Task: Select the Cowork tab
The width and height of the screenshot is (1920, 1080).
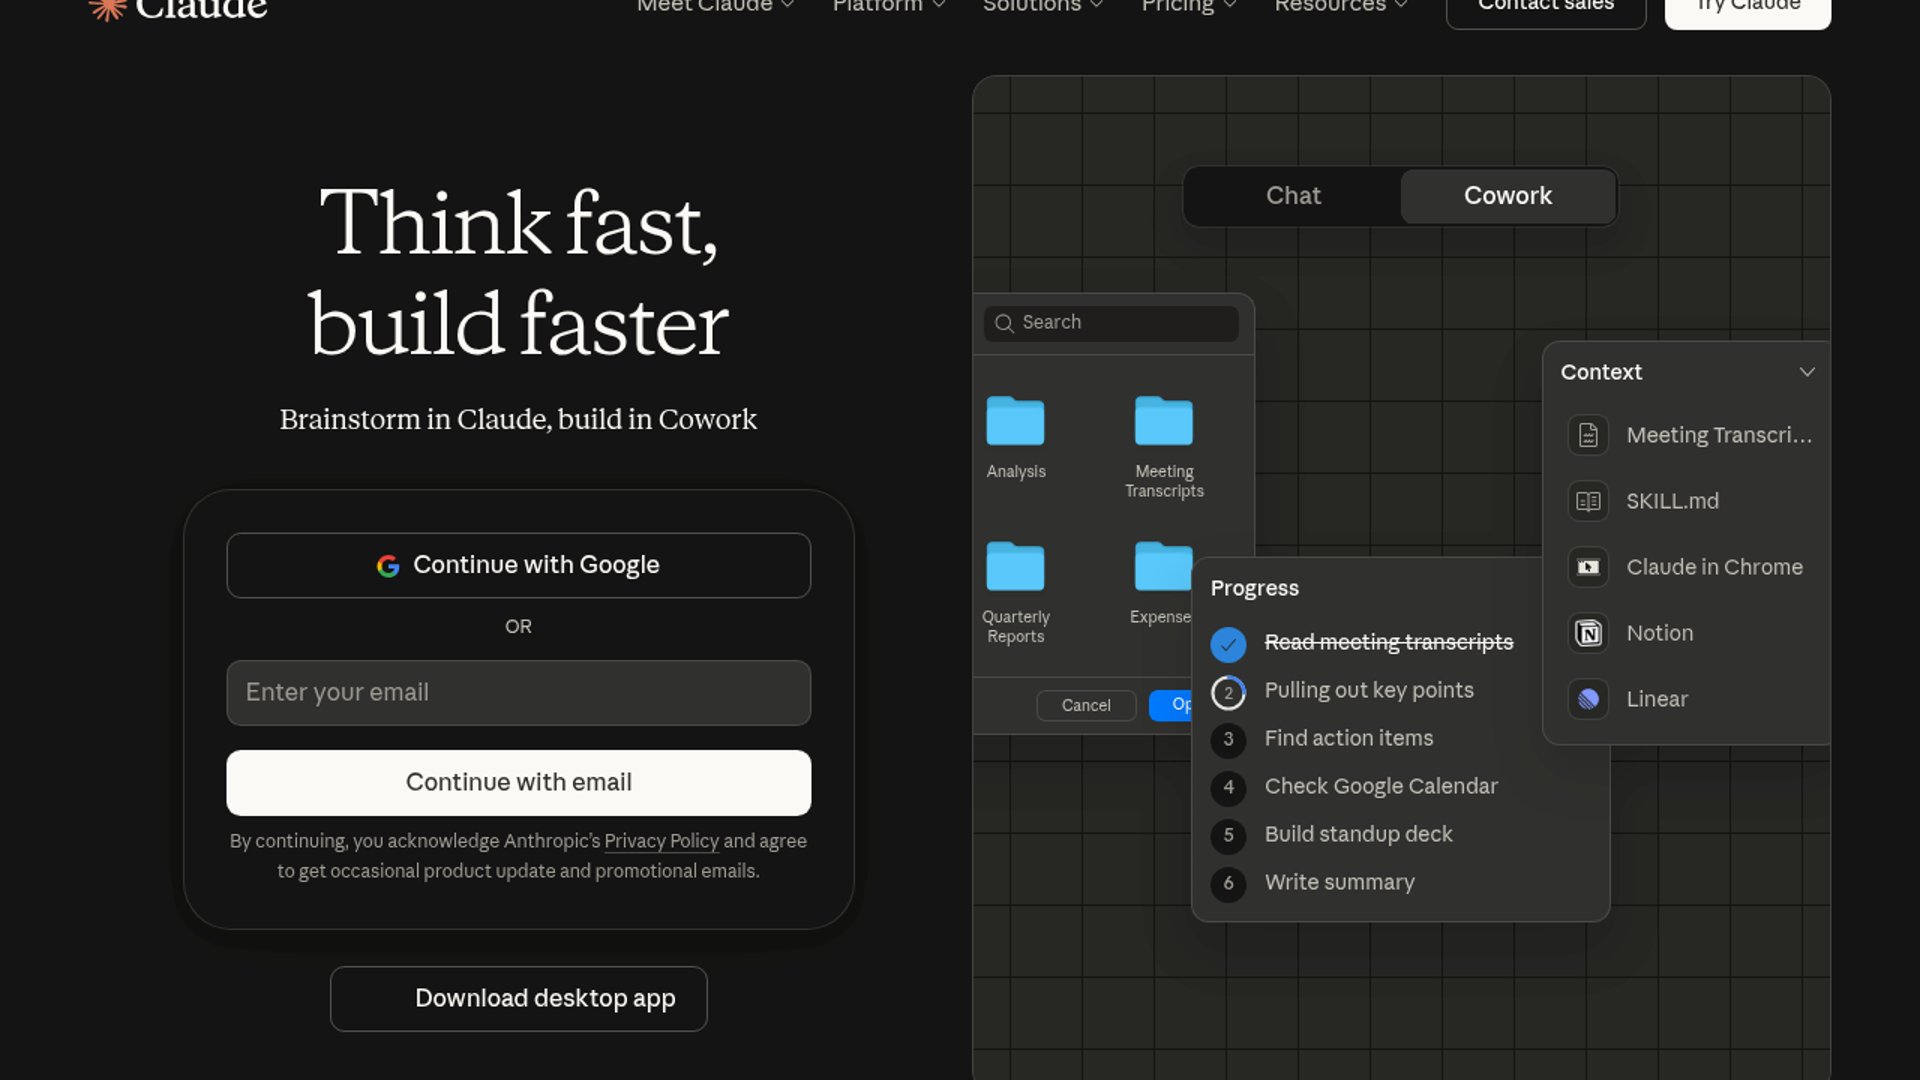Action: 1507,196
